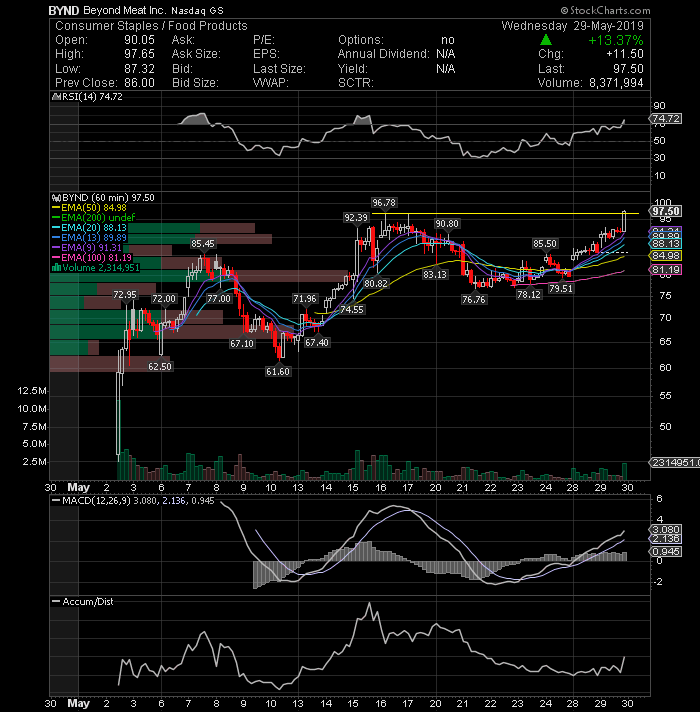
Task: Click the 92.39 price annotation
Action: (356, 218)
